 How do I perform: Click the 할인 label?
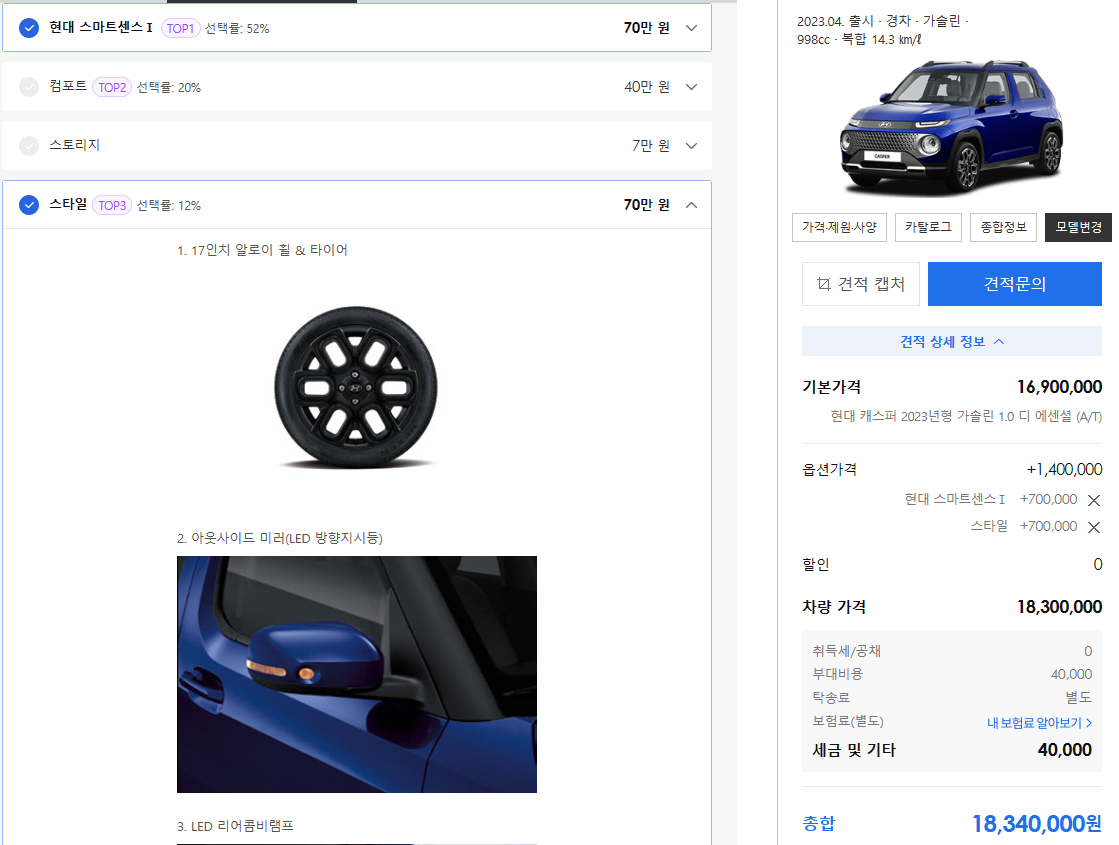[816, 564]
